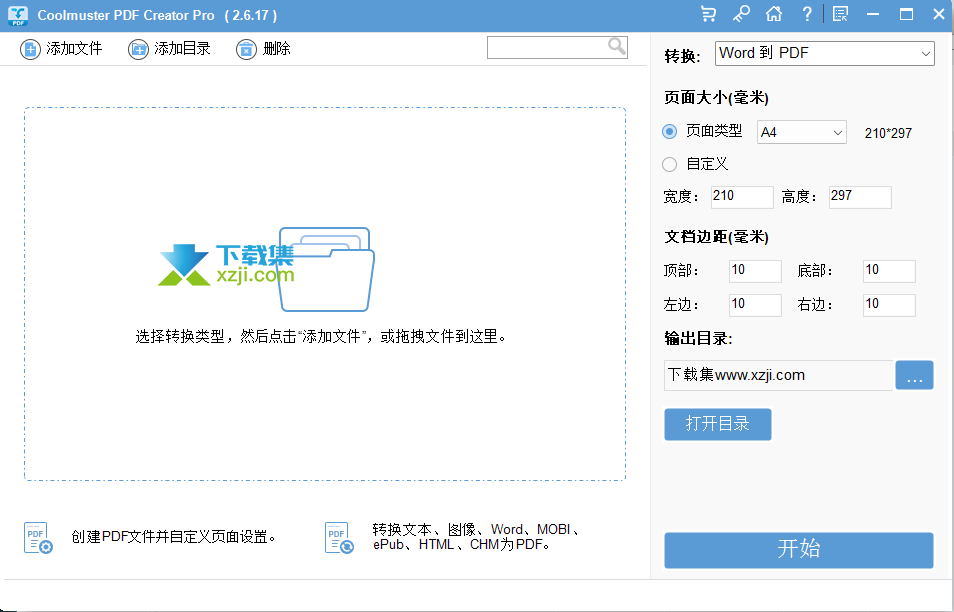The image size is (954, 612).
Task: Click the '文档边距(毫米)' heading
Action: tap(717, 237)
